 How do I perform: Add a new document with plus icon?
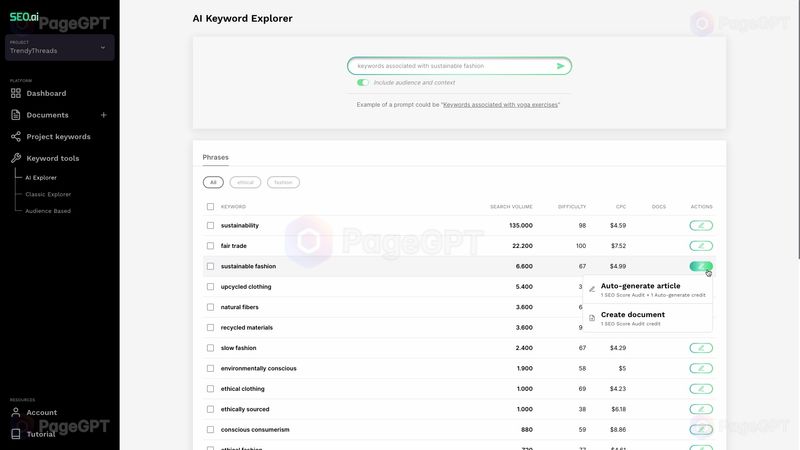pyautogui.click(x=104, y=115)
